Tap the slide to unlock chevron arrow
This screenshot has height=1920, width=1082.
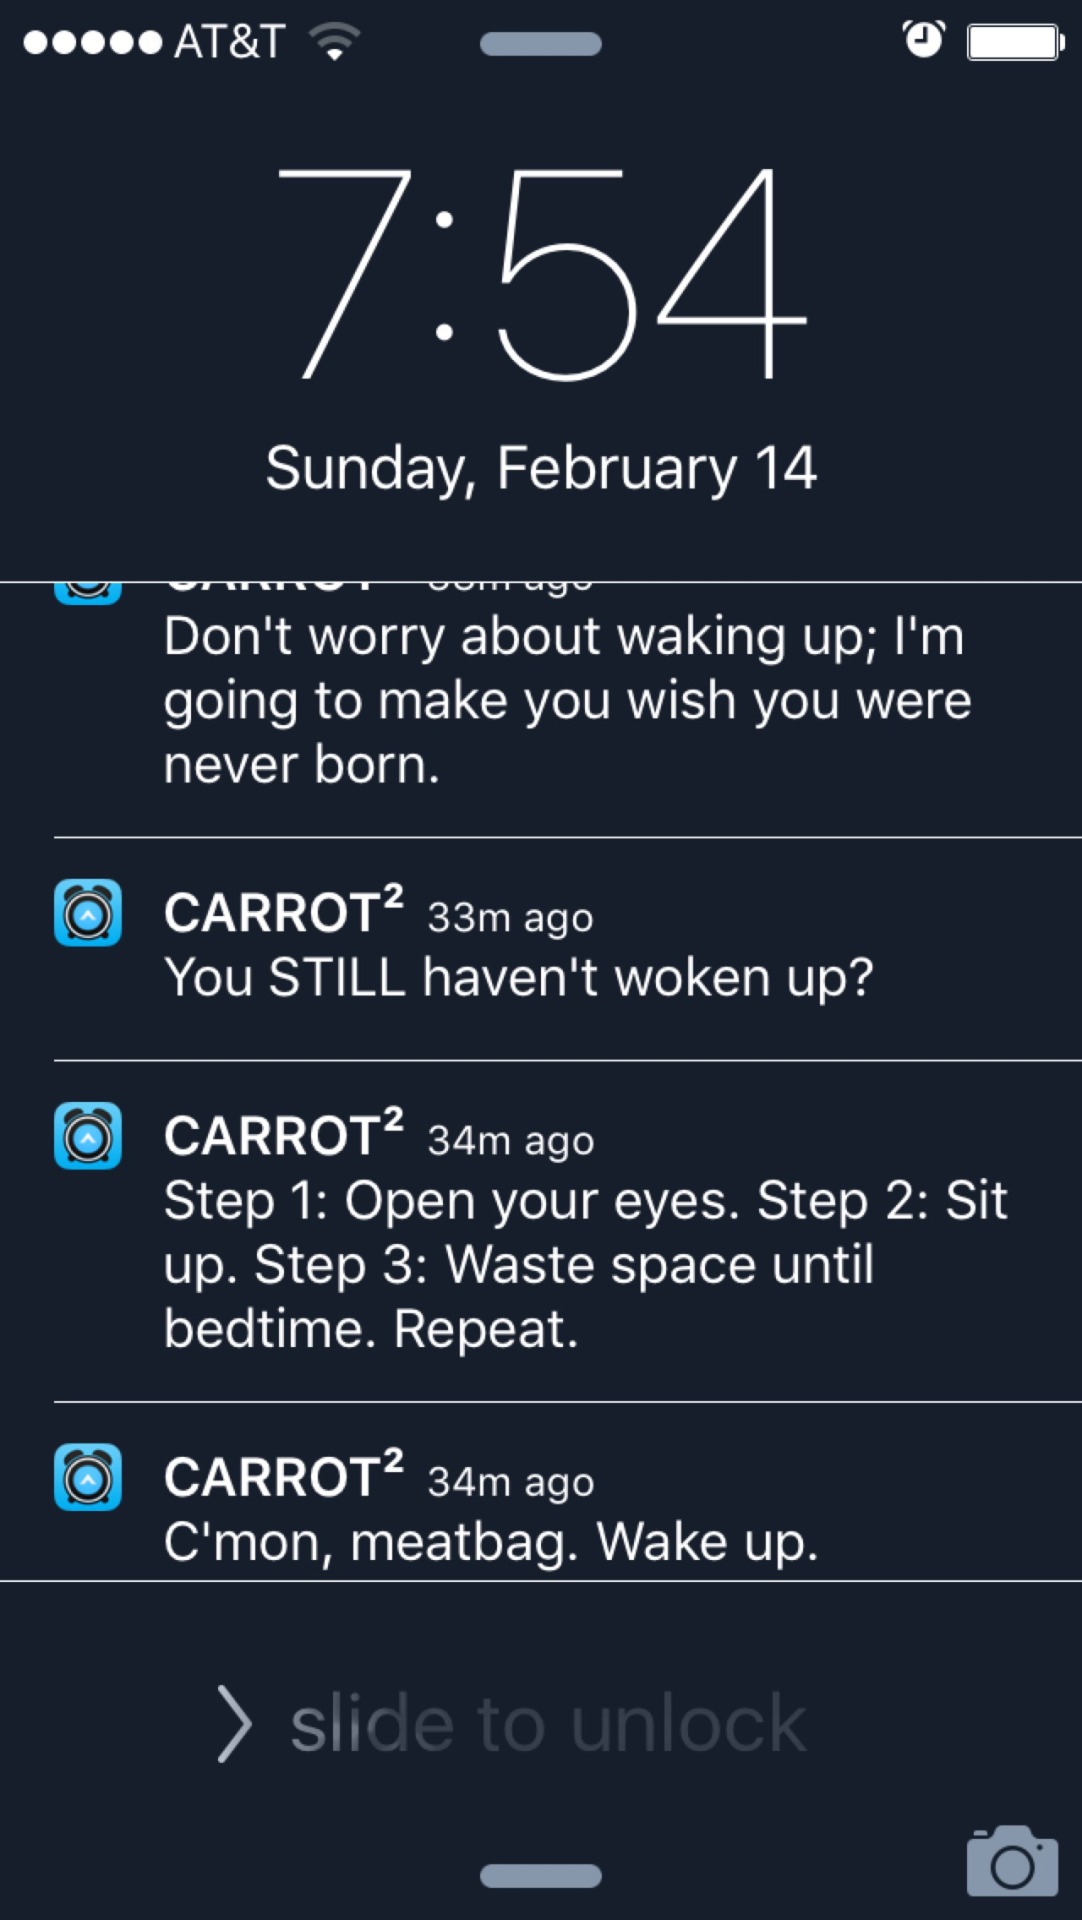(234, 1723)
